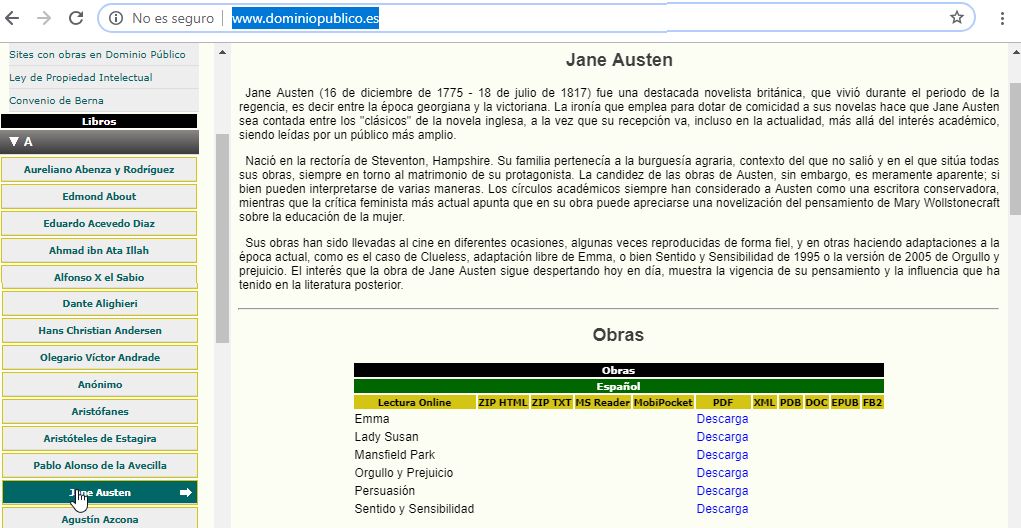This screenshot has height=528, width=1021.
Task: Click the 'ZIP TXT' column header
Action: pos(552,402)
